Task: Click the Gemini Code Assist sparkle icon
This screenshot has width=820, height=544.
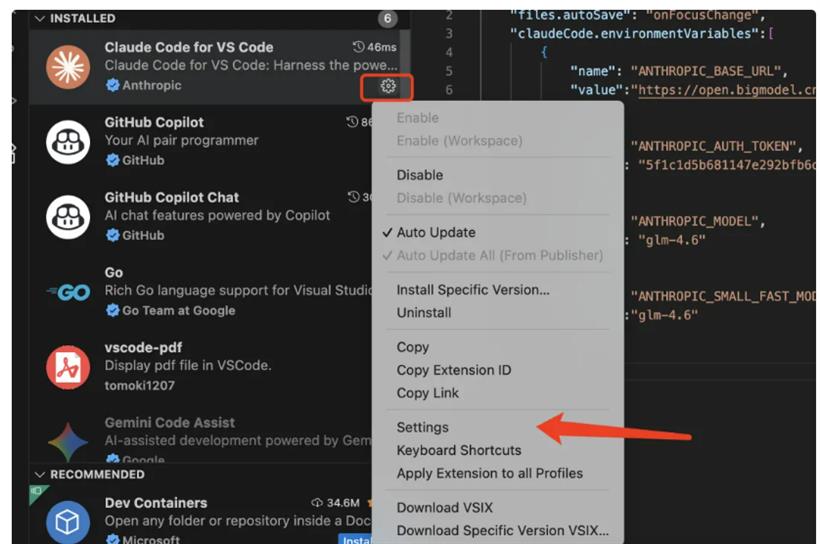Action: pos(68,440)
